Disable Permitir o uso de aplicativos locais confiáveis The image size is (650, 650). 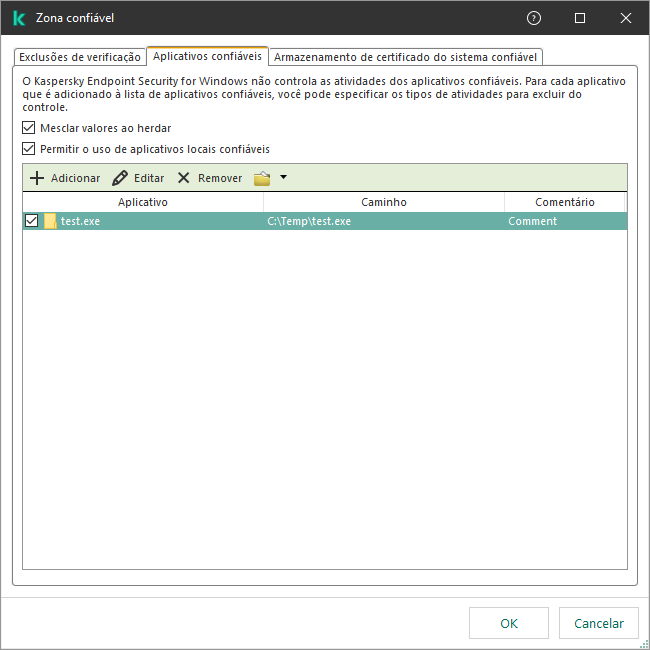pyautogui.click(x=29, y=149)
